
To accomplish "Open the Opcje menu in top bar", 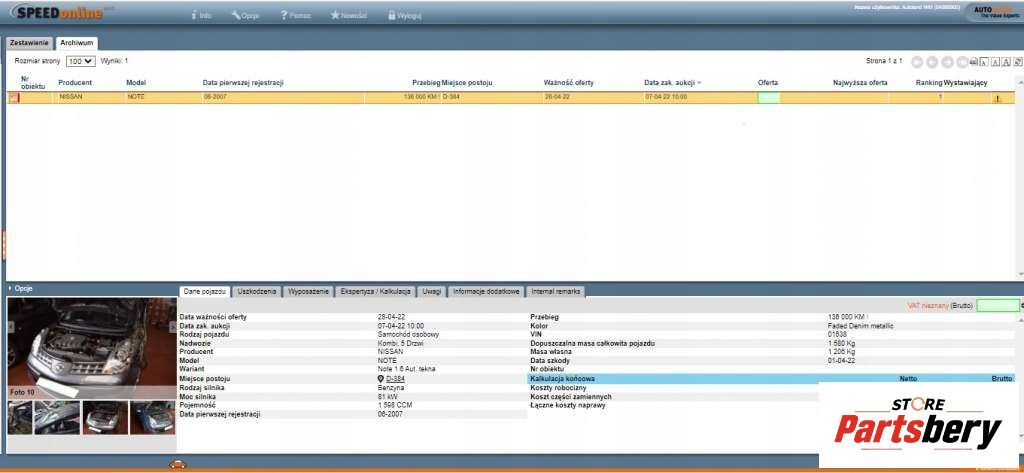I will coord(246,15).
